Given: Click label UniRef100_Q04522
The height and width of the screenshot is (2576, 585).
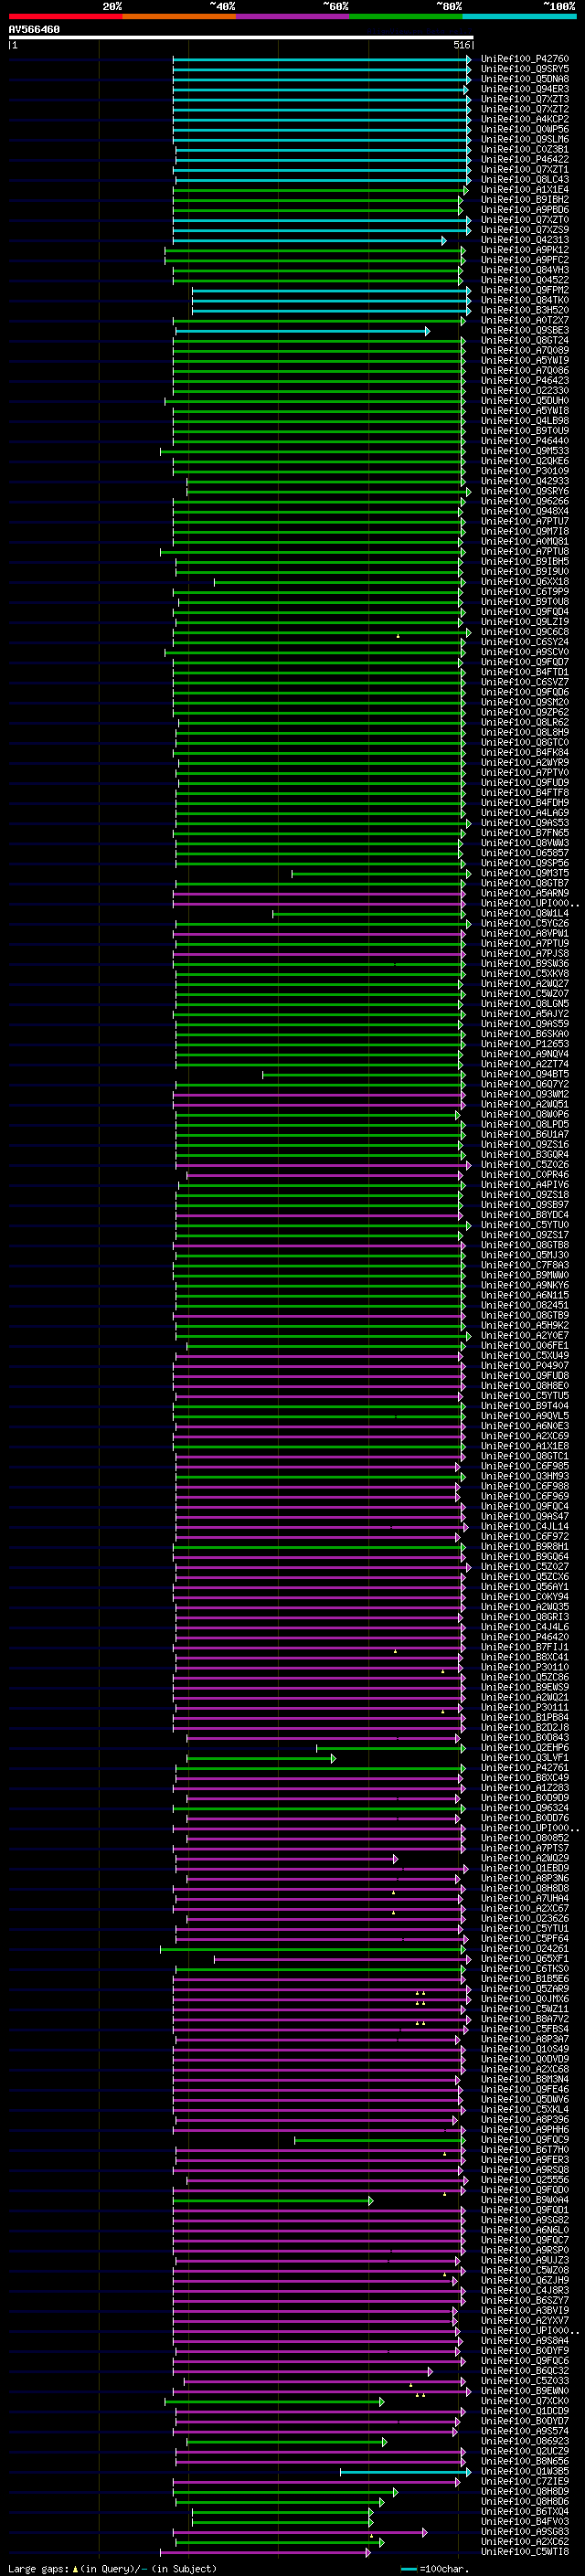Looking at the screenshot, I should tap(525, 280).
